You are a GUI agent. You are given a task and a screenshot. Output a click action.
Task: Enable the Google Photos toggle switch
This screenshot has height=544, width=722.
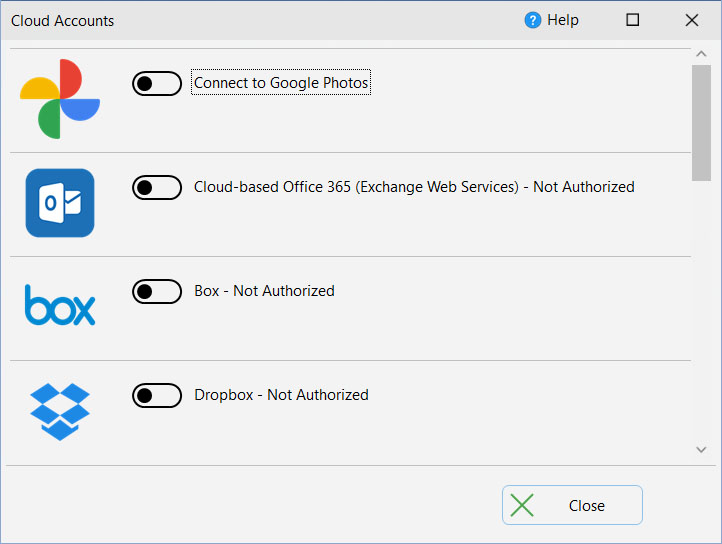157,83
